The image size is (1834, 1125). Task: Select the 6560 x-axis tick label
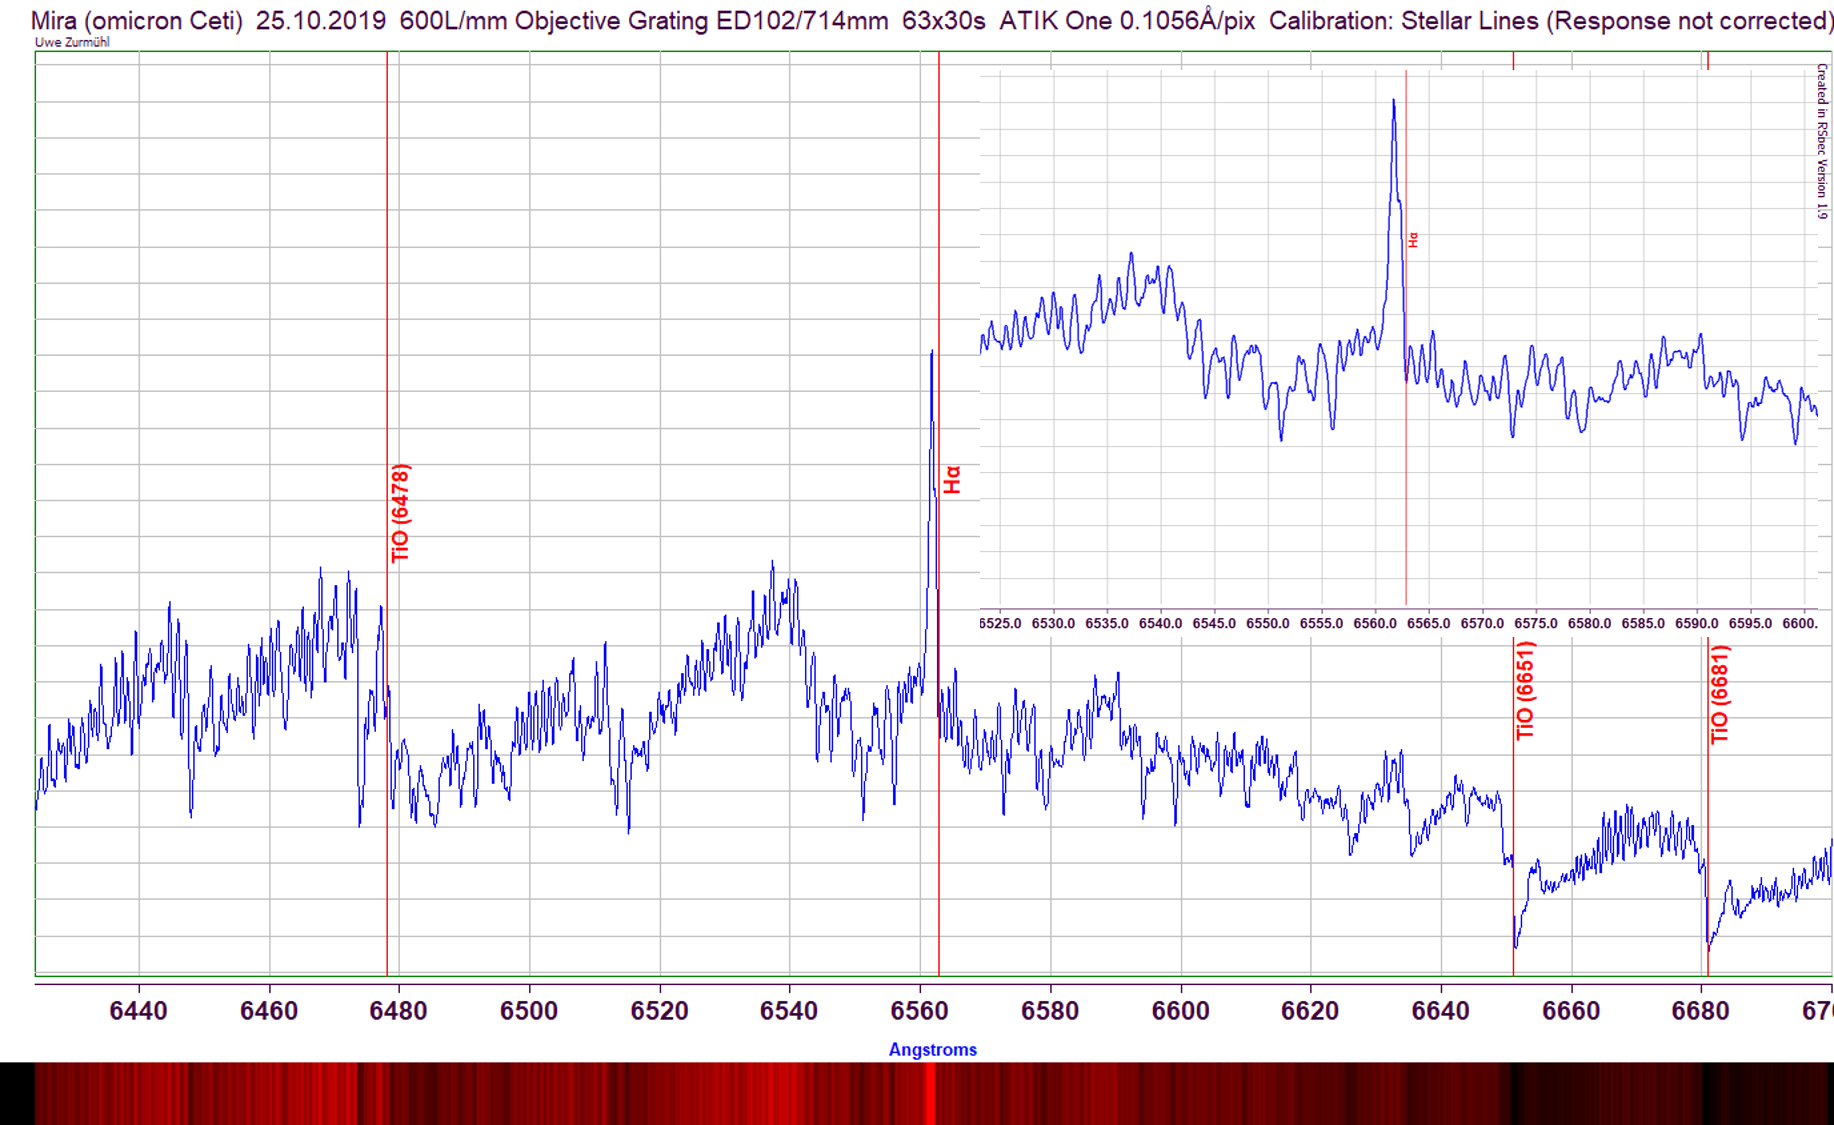pos(920,1011)
